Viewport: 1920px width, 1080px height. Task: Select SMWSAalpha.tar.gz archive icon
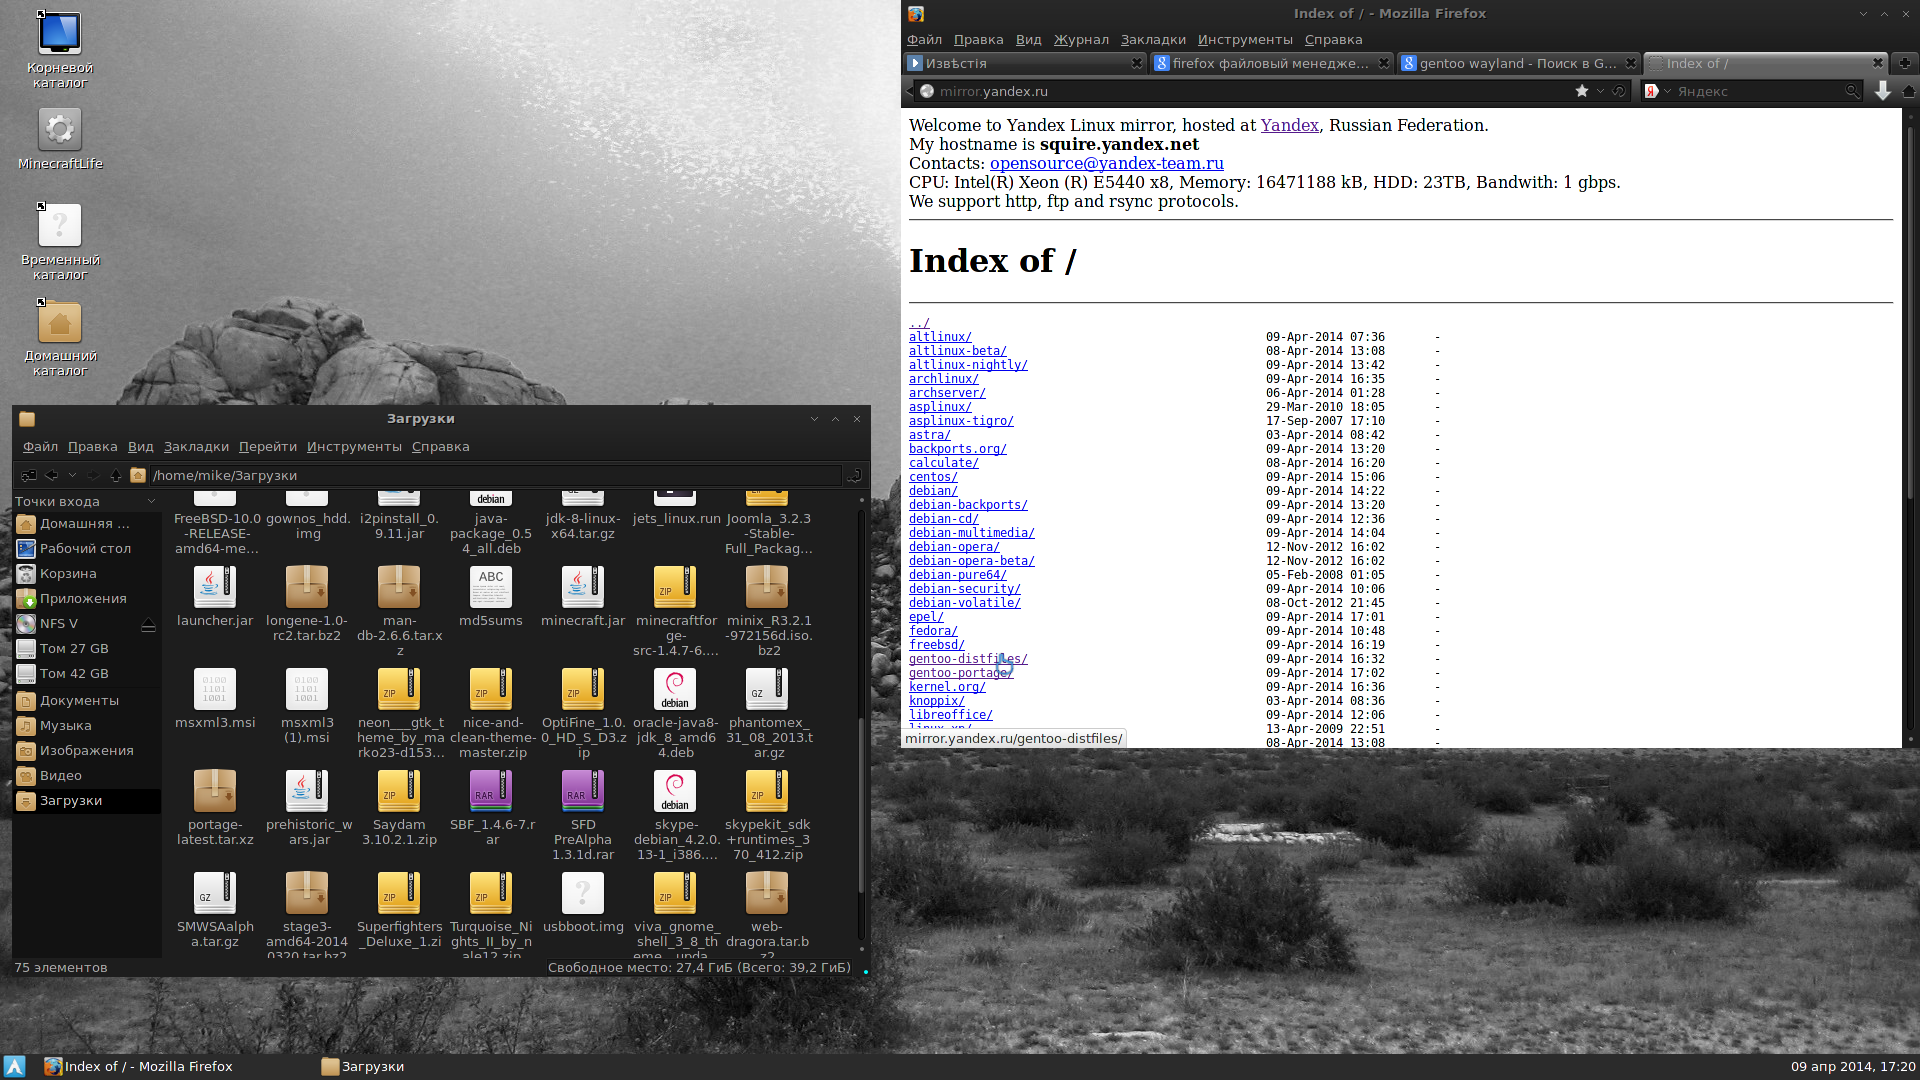click(214, 893)
